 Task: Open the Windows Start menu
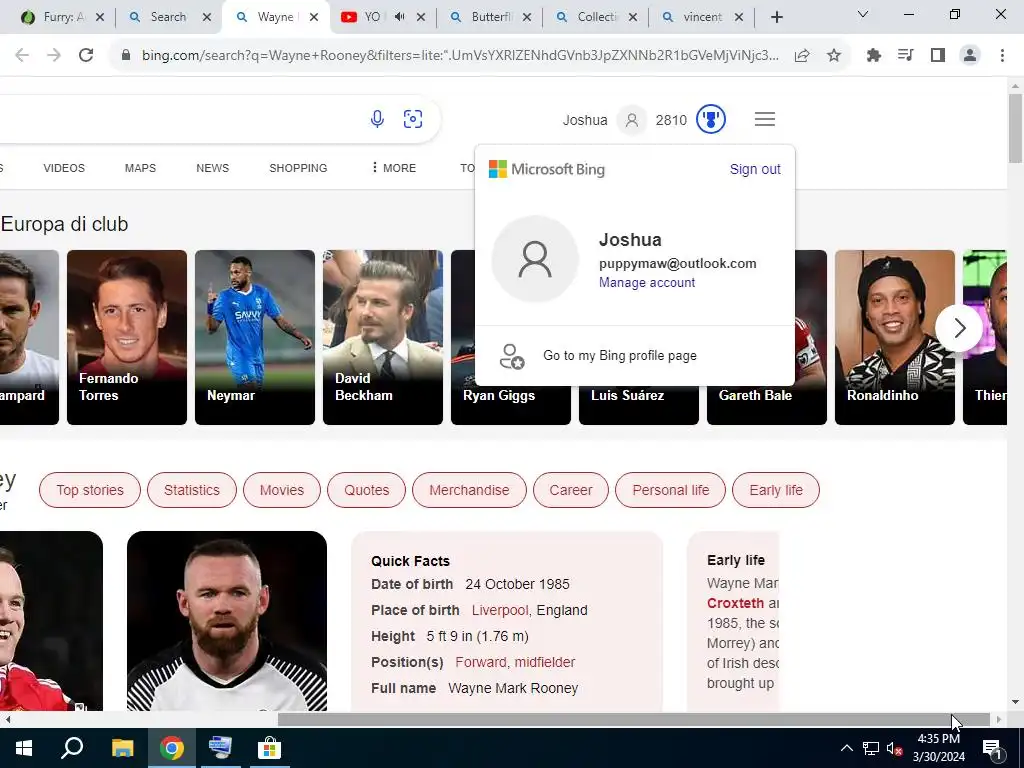(24, 748)
